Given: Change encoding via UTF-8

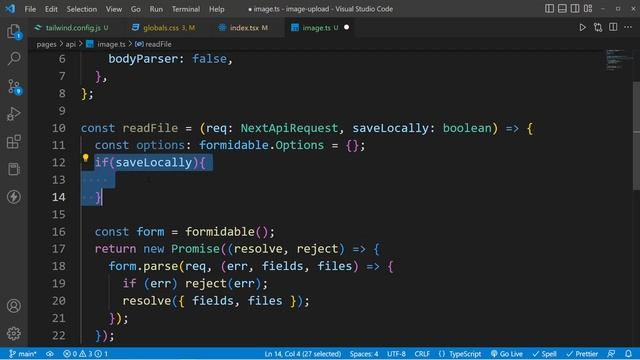Looking at the screenshot, I should tap(396, 353).
